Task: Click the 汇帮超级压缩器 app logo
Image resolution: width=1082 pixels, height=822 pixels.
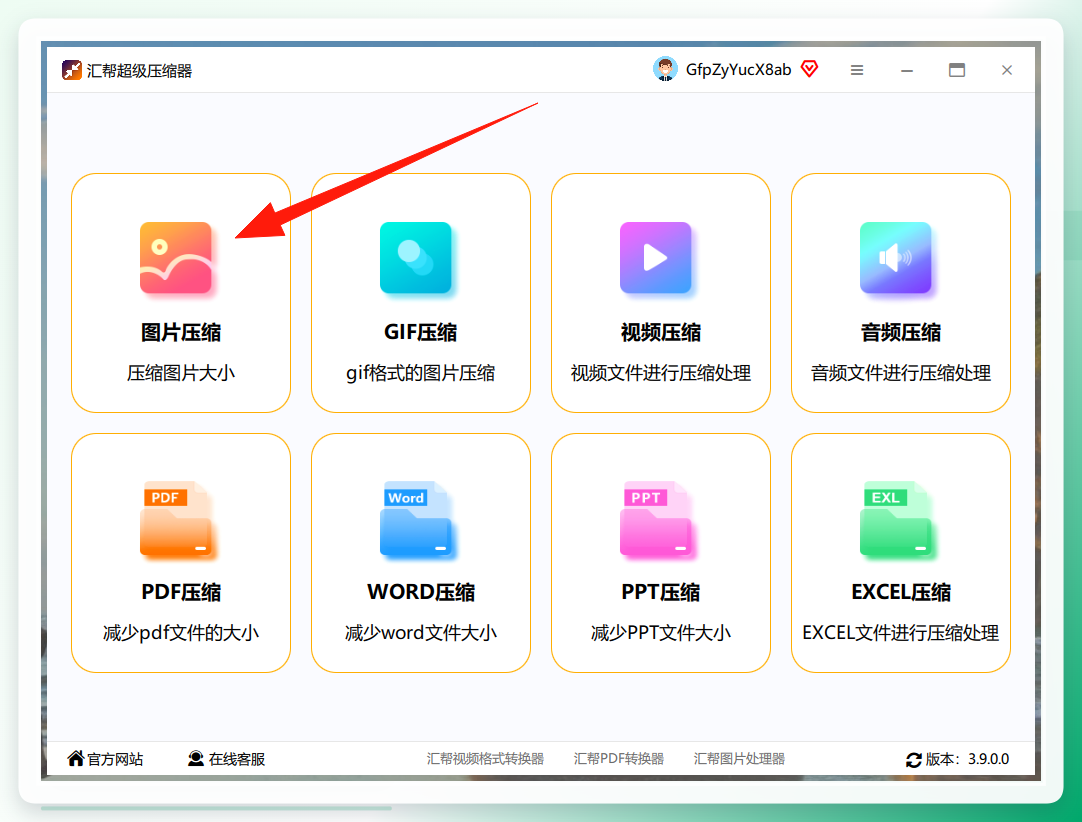Action: pos(71,70)
